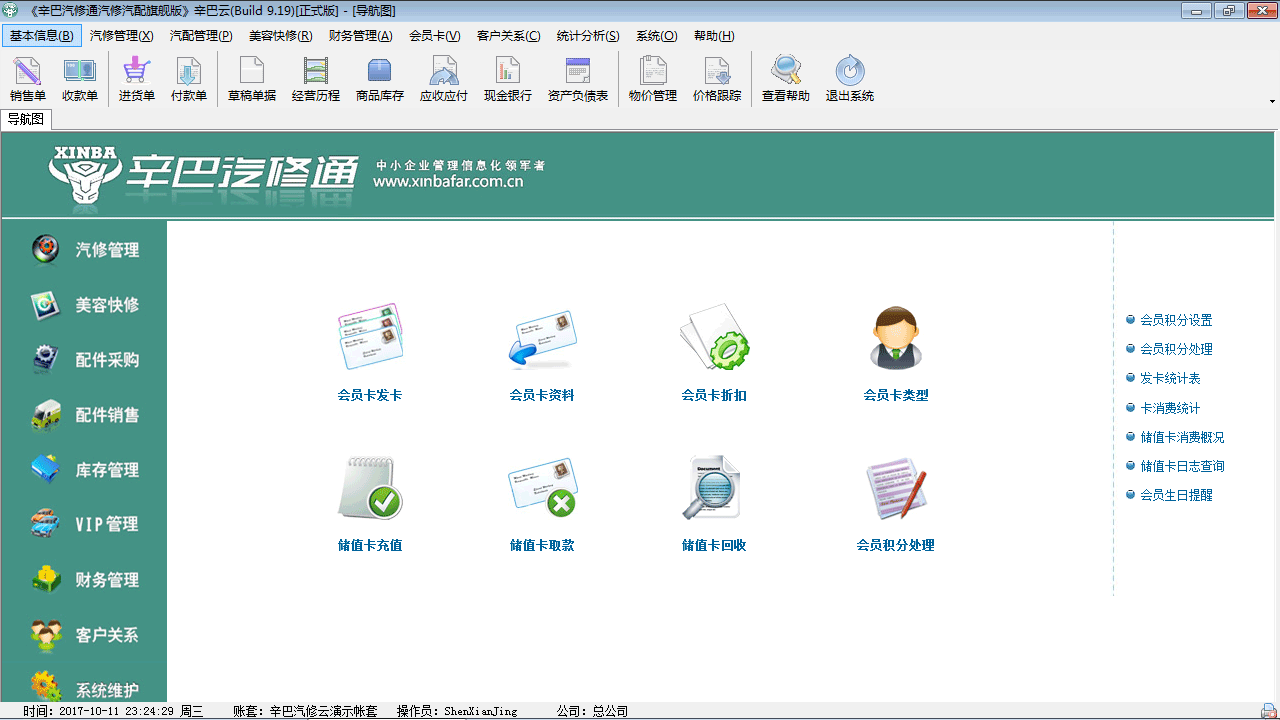Open 草稿单据 draft documents icon
This screenshot has height=720, width=1280.
(252, 79)
